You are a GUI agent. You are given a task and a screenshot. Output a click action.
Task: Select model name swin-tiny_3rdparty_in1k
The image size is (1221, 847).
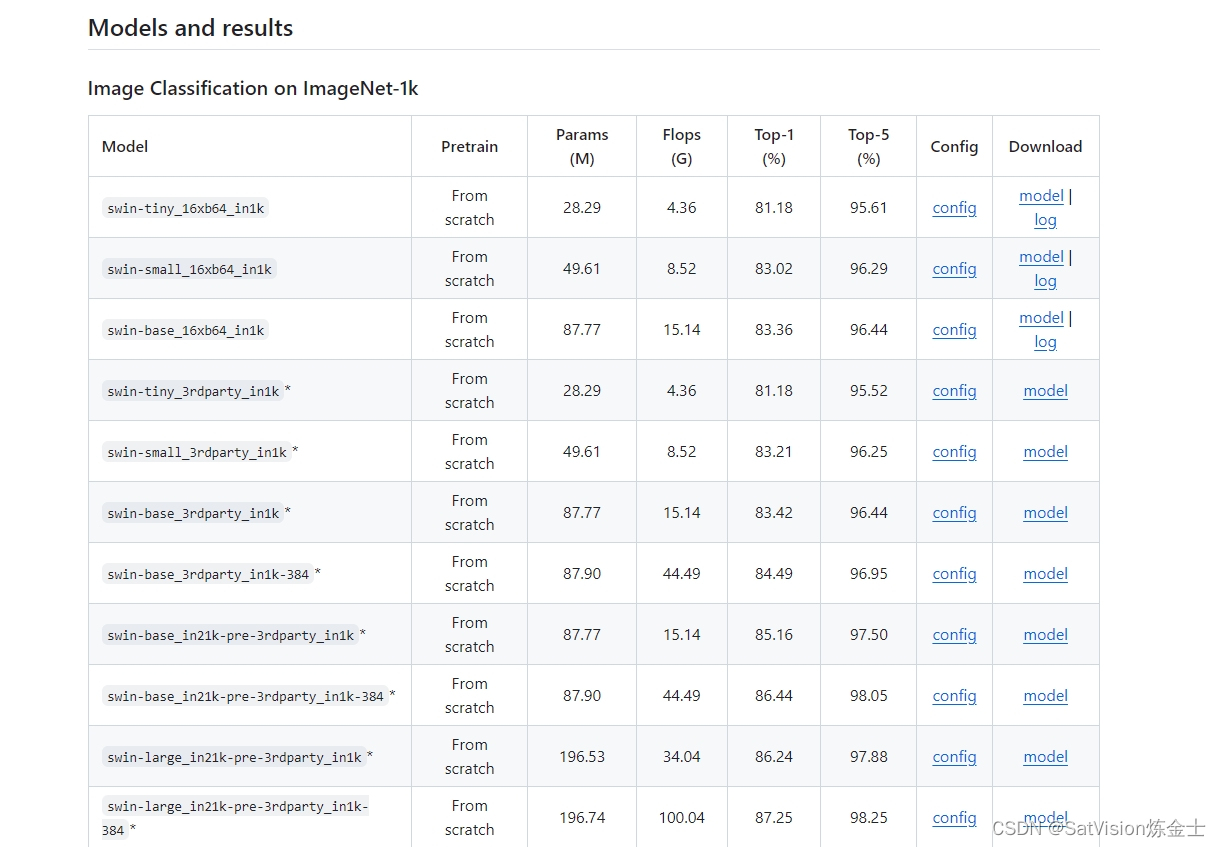pyautogui.click(x=193, y=391)
